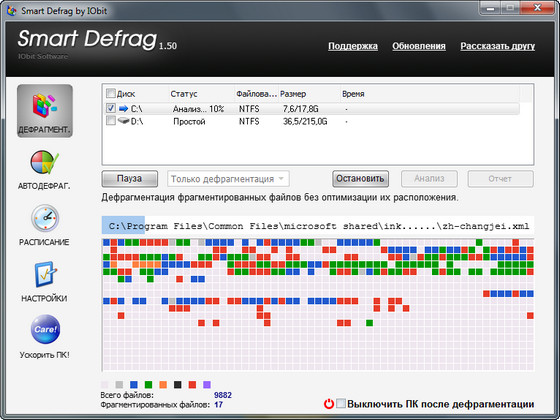The width and height of the screenshot is (560, 420).
Task: Sort by the Время column header
Action: click(x=353, y=94)
